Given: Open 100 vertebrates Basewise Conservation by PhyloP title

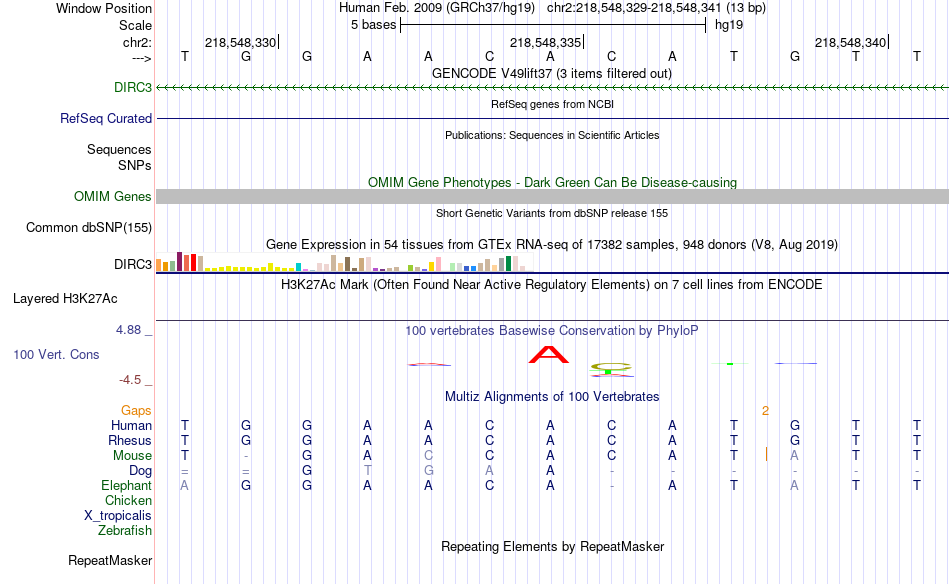Looking at the screenshot, I should (552, 331).
